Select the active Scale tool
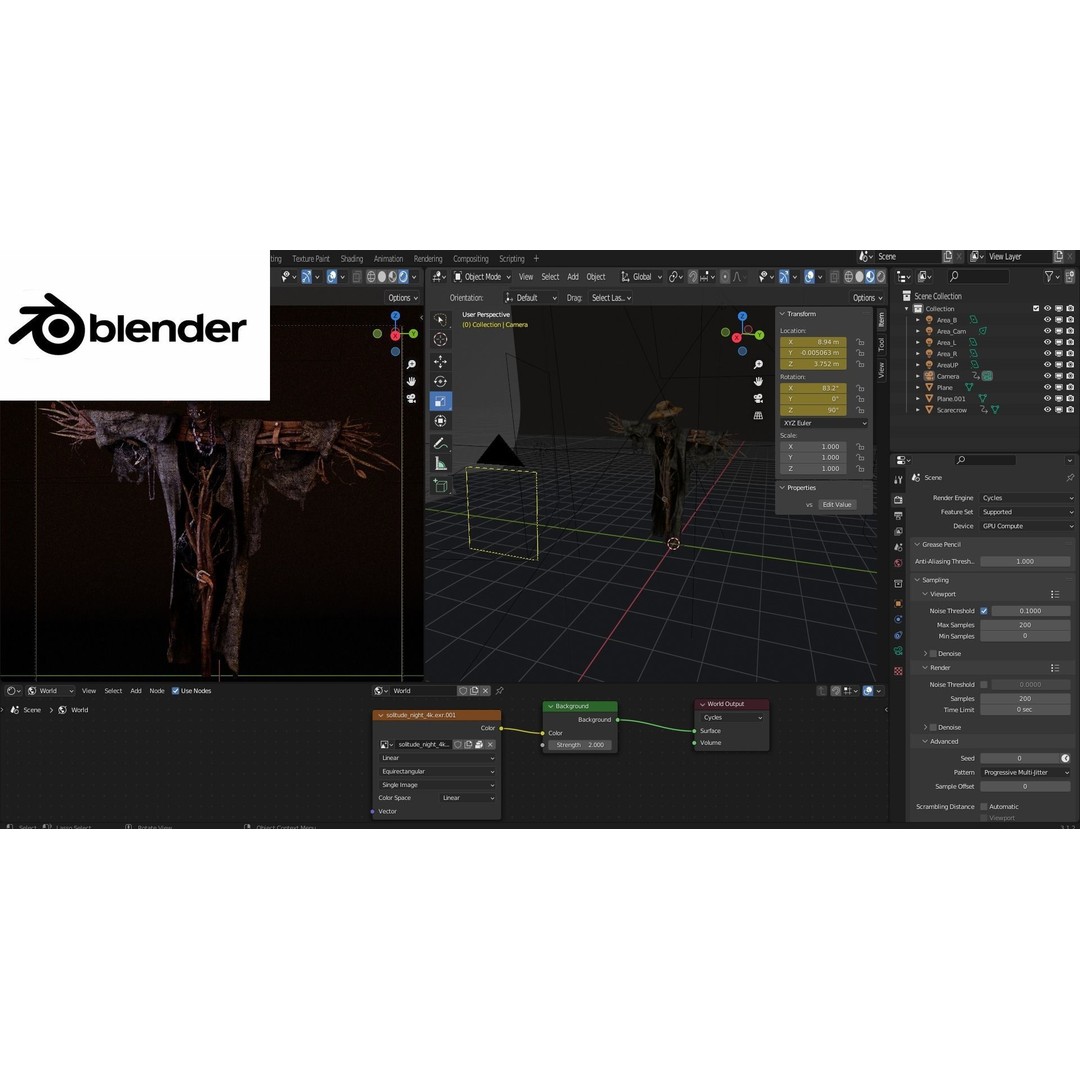The width and height of the screenshot is (1080, 1080). point(441,402)
